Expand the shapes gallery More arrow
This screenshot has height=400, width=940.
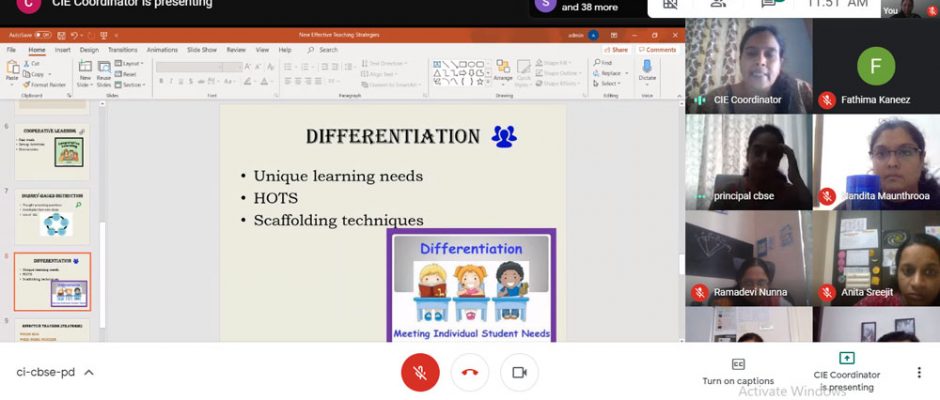click(488, 82)
